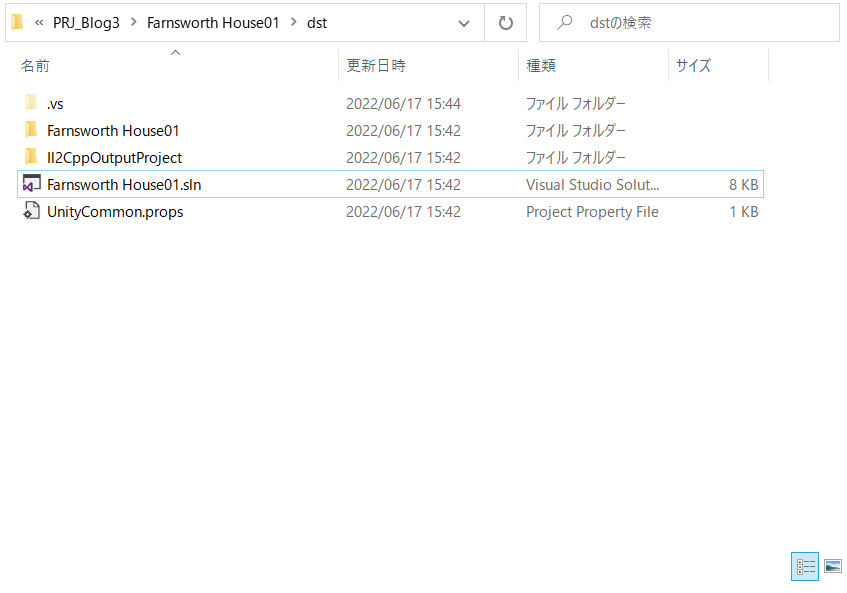Select Farnsworth House01 folder name in list
The width and height of the screenshot is (847, 593).
point(113,131)
